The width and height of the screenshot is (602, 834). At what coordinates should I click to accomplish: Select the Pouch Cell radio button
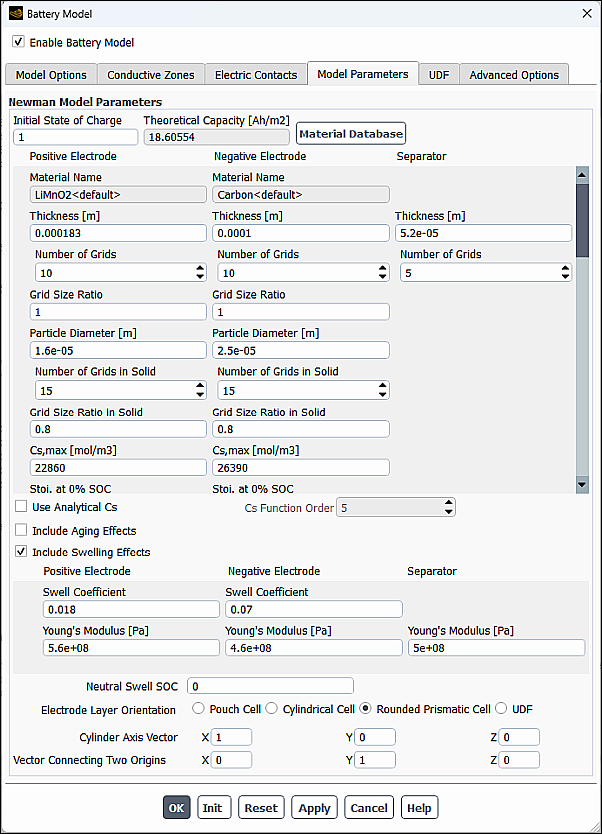click(x=198, y=708)
